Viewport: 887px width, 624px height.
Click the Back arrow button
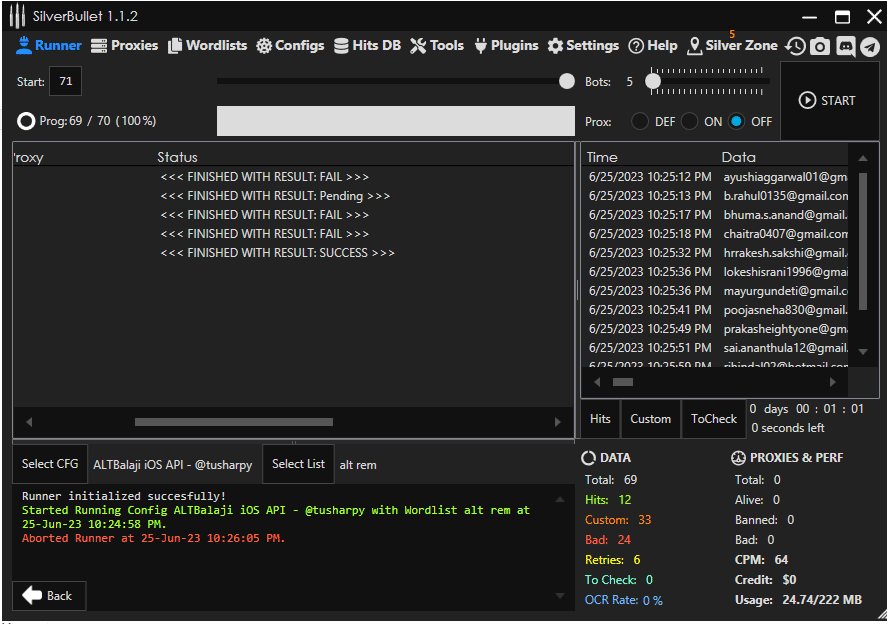48,596
